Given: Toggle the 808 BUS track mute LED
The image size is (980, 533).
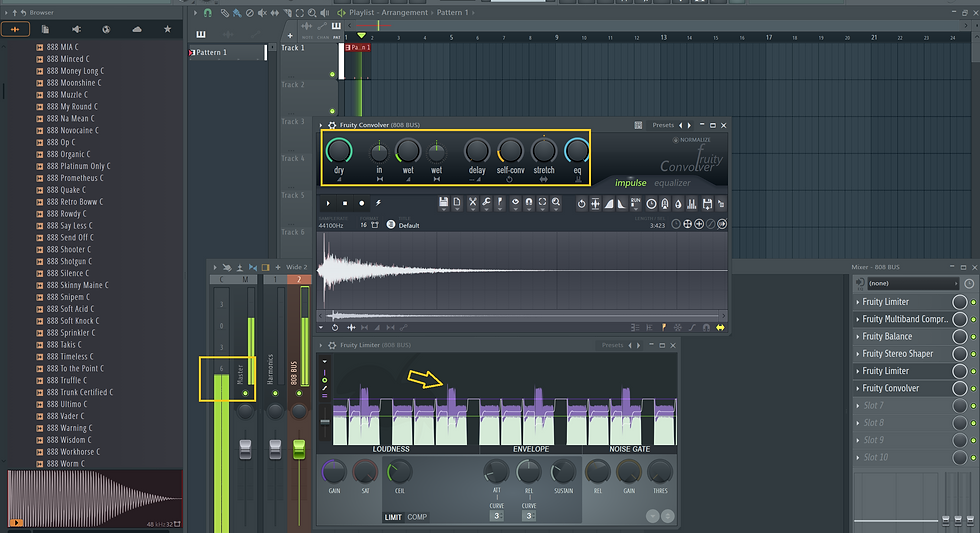Looking at the screenshot, I should coord(299,393).
